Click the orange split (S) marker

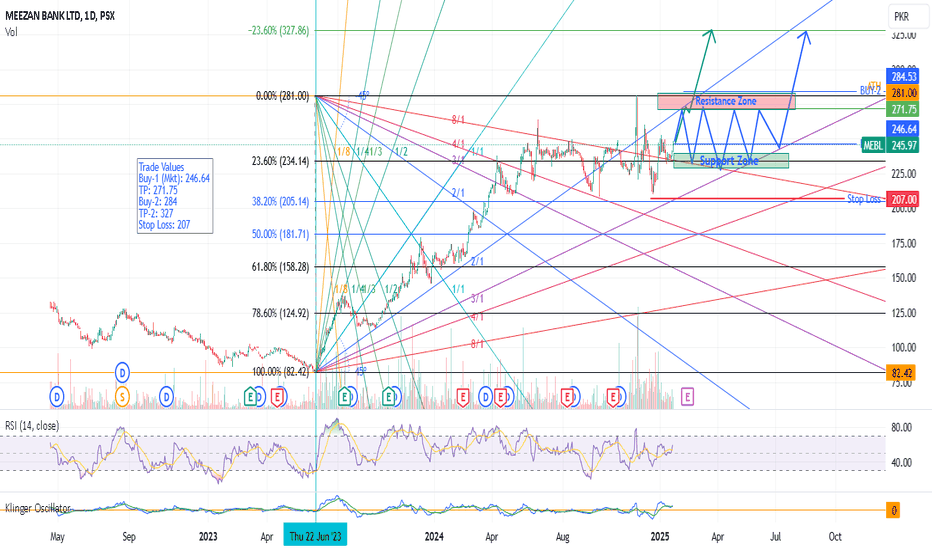click(122, 397)
